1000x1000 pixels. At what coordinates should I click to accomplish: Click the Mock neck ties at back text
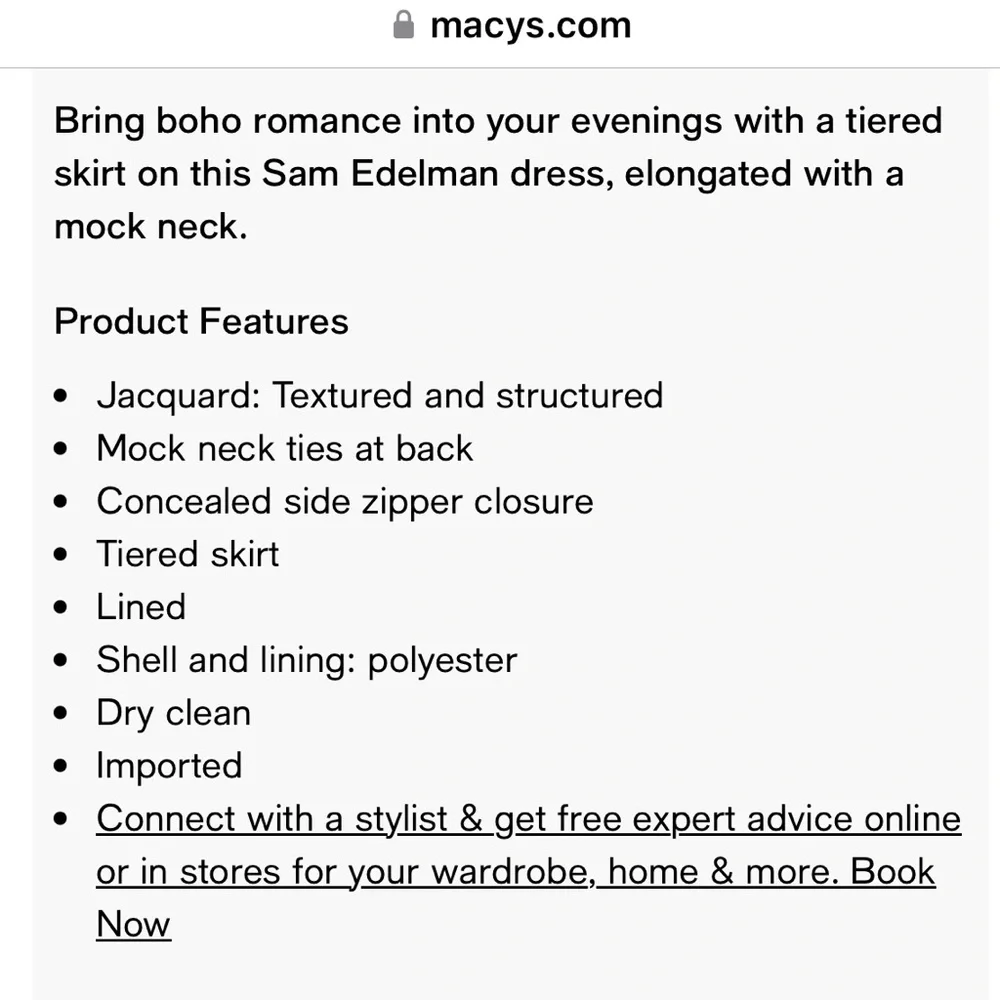(x=284, y=448)
